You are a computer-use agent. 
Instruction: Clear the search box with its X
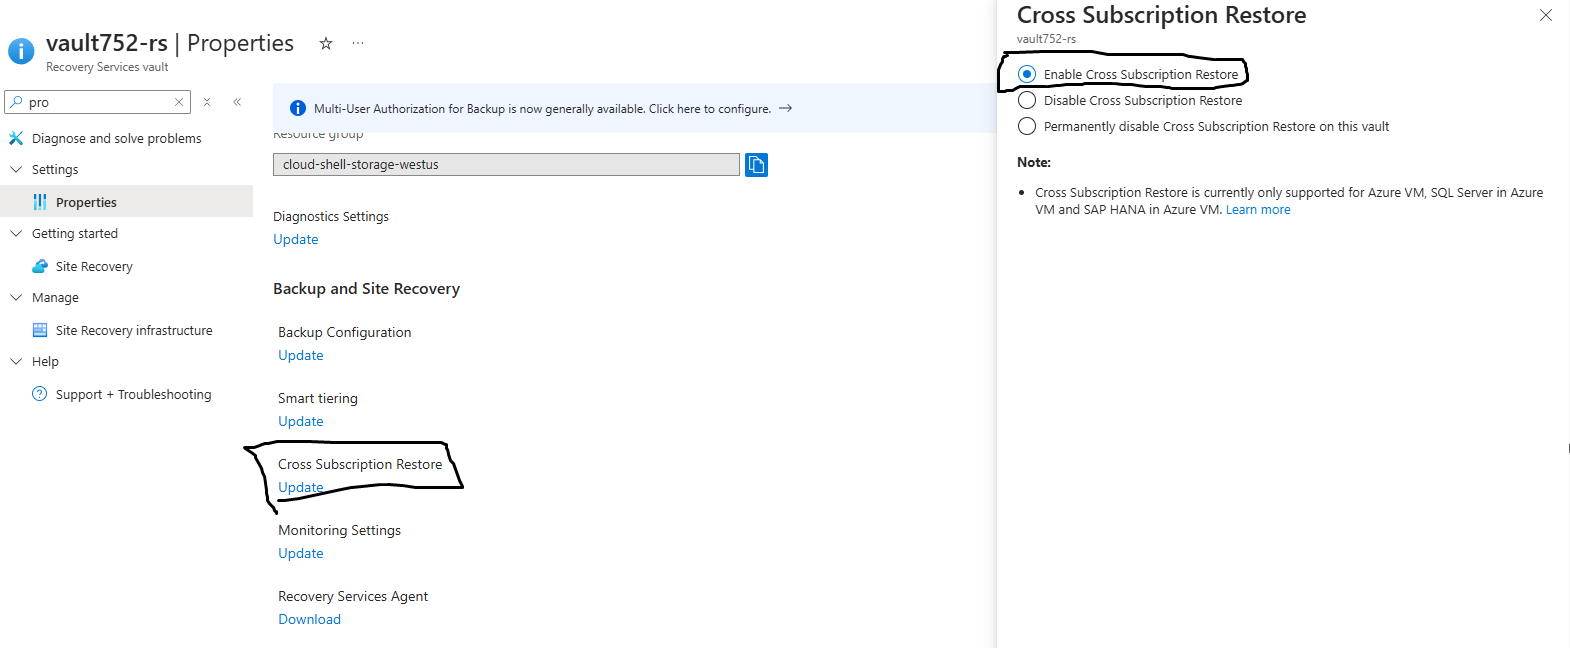coord(179,102)
